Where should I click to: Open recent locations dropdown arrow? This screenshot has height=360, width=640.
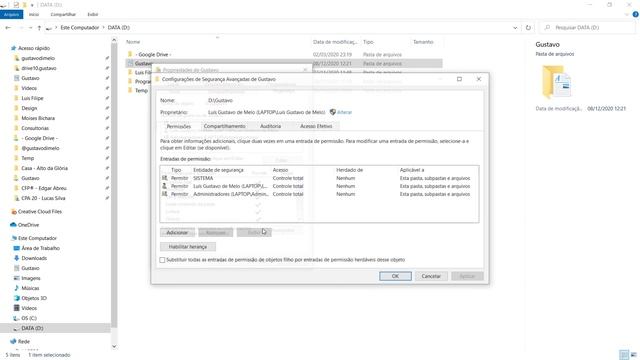click(x=31, y=28)
